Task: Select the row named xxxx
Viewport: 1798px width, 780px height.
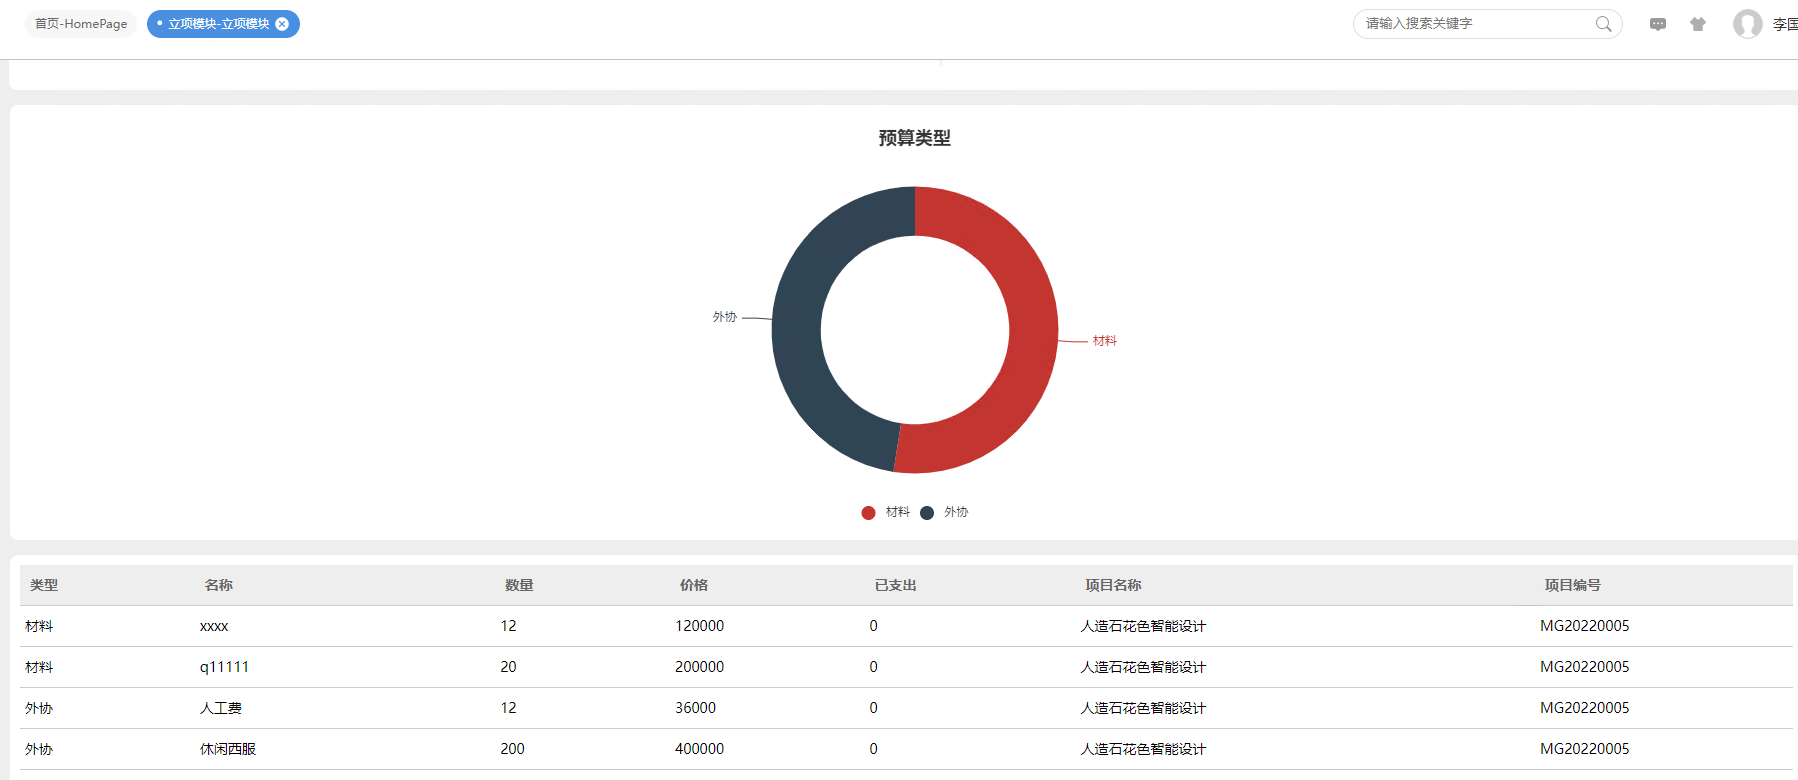Action: tap(906, 626)
